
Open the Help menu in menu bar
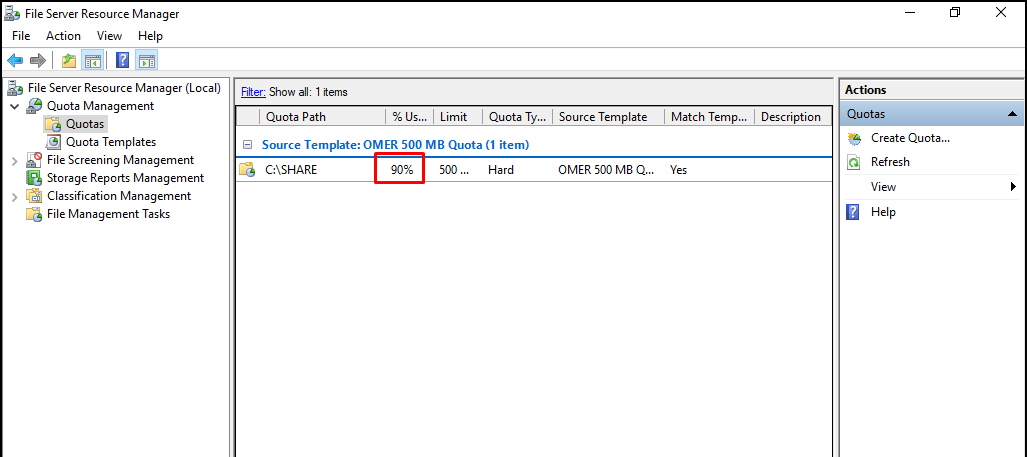tap(151, 36)
